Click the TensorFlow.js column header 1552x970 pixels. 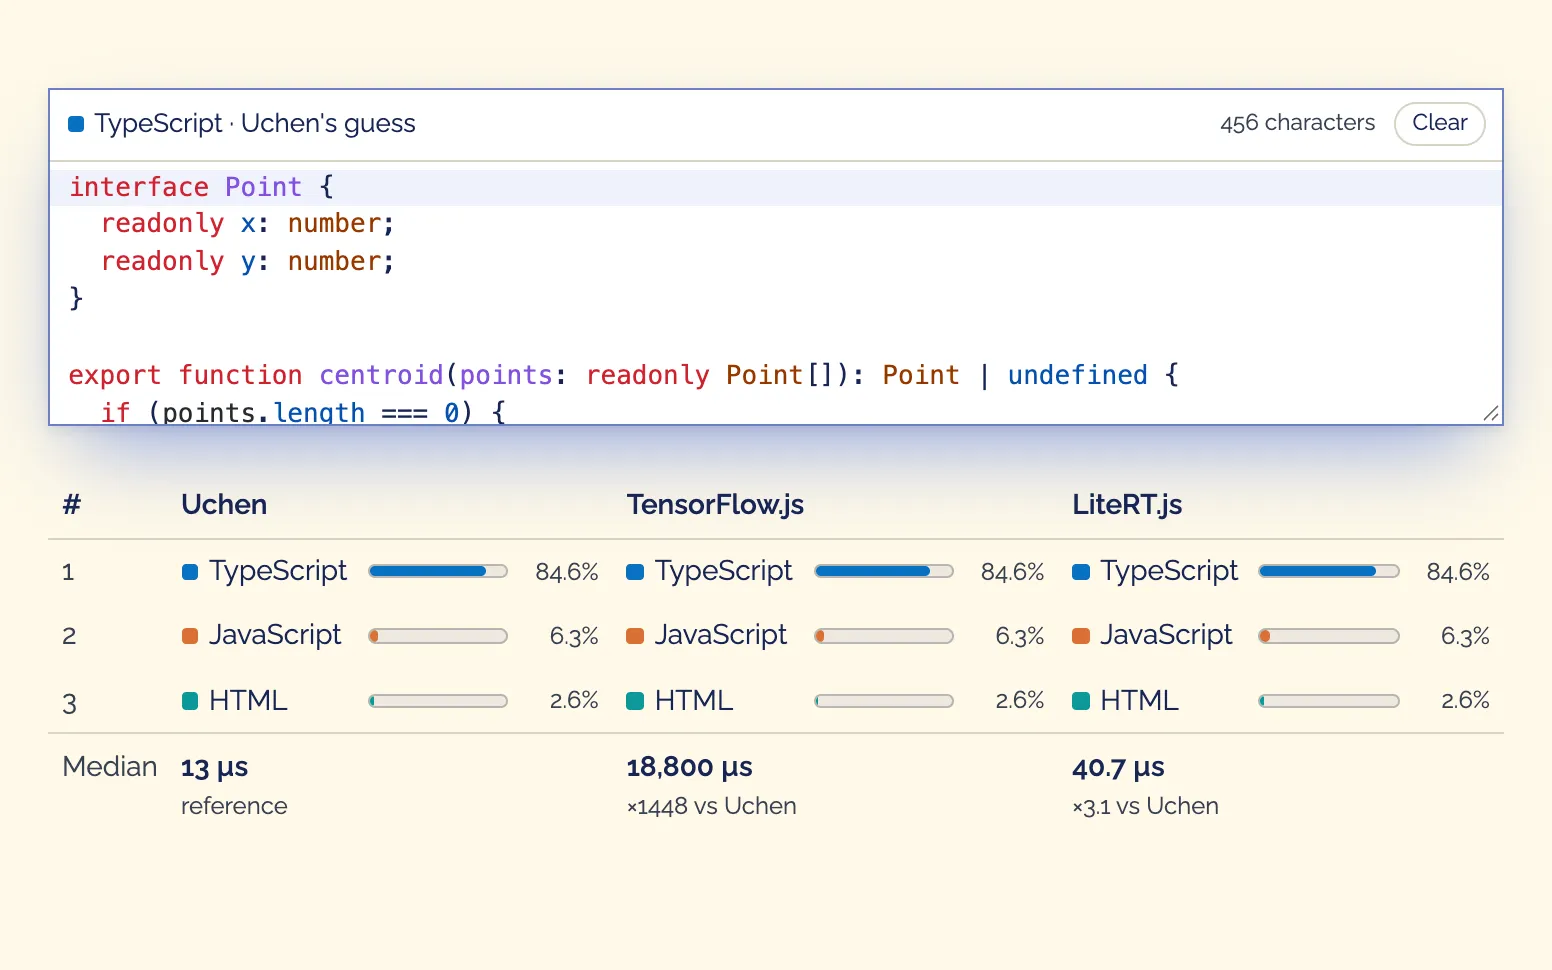click(715, 504)
